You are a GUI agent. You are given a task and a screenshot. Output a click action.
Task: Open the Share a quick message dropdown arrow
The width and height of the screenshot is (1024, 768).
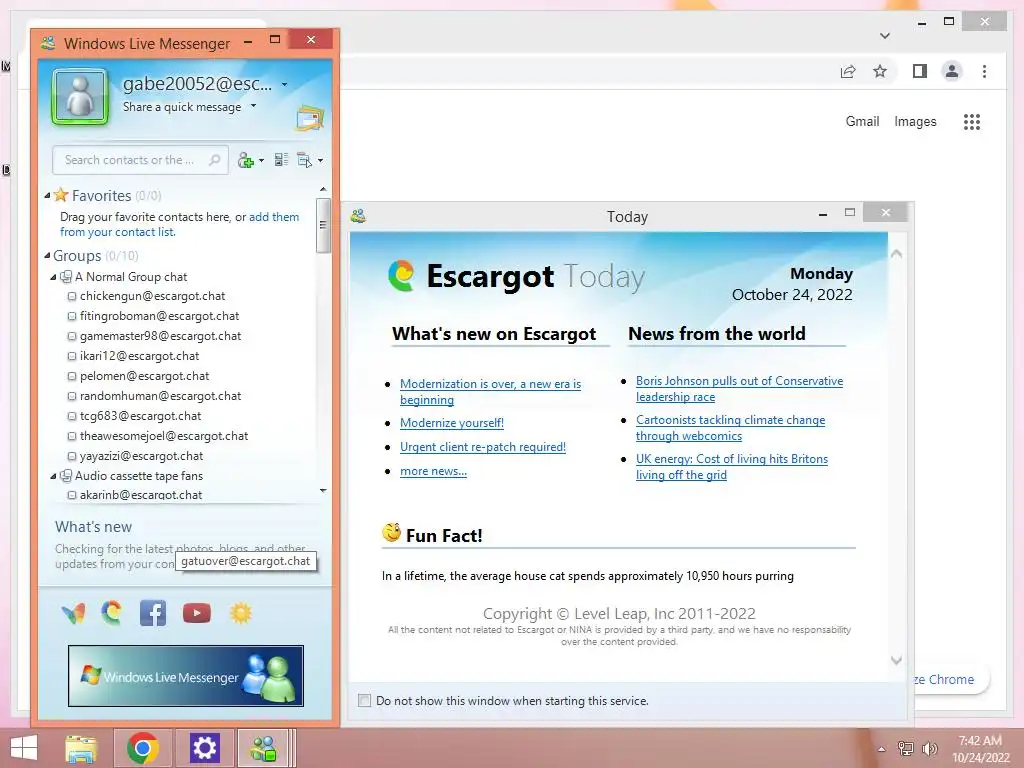click(253, 106)
